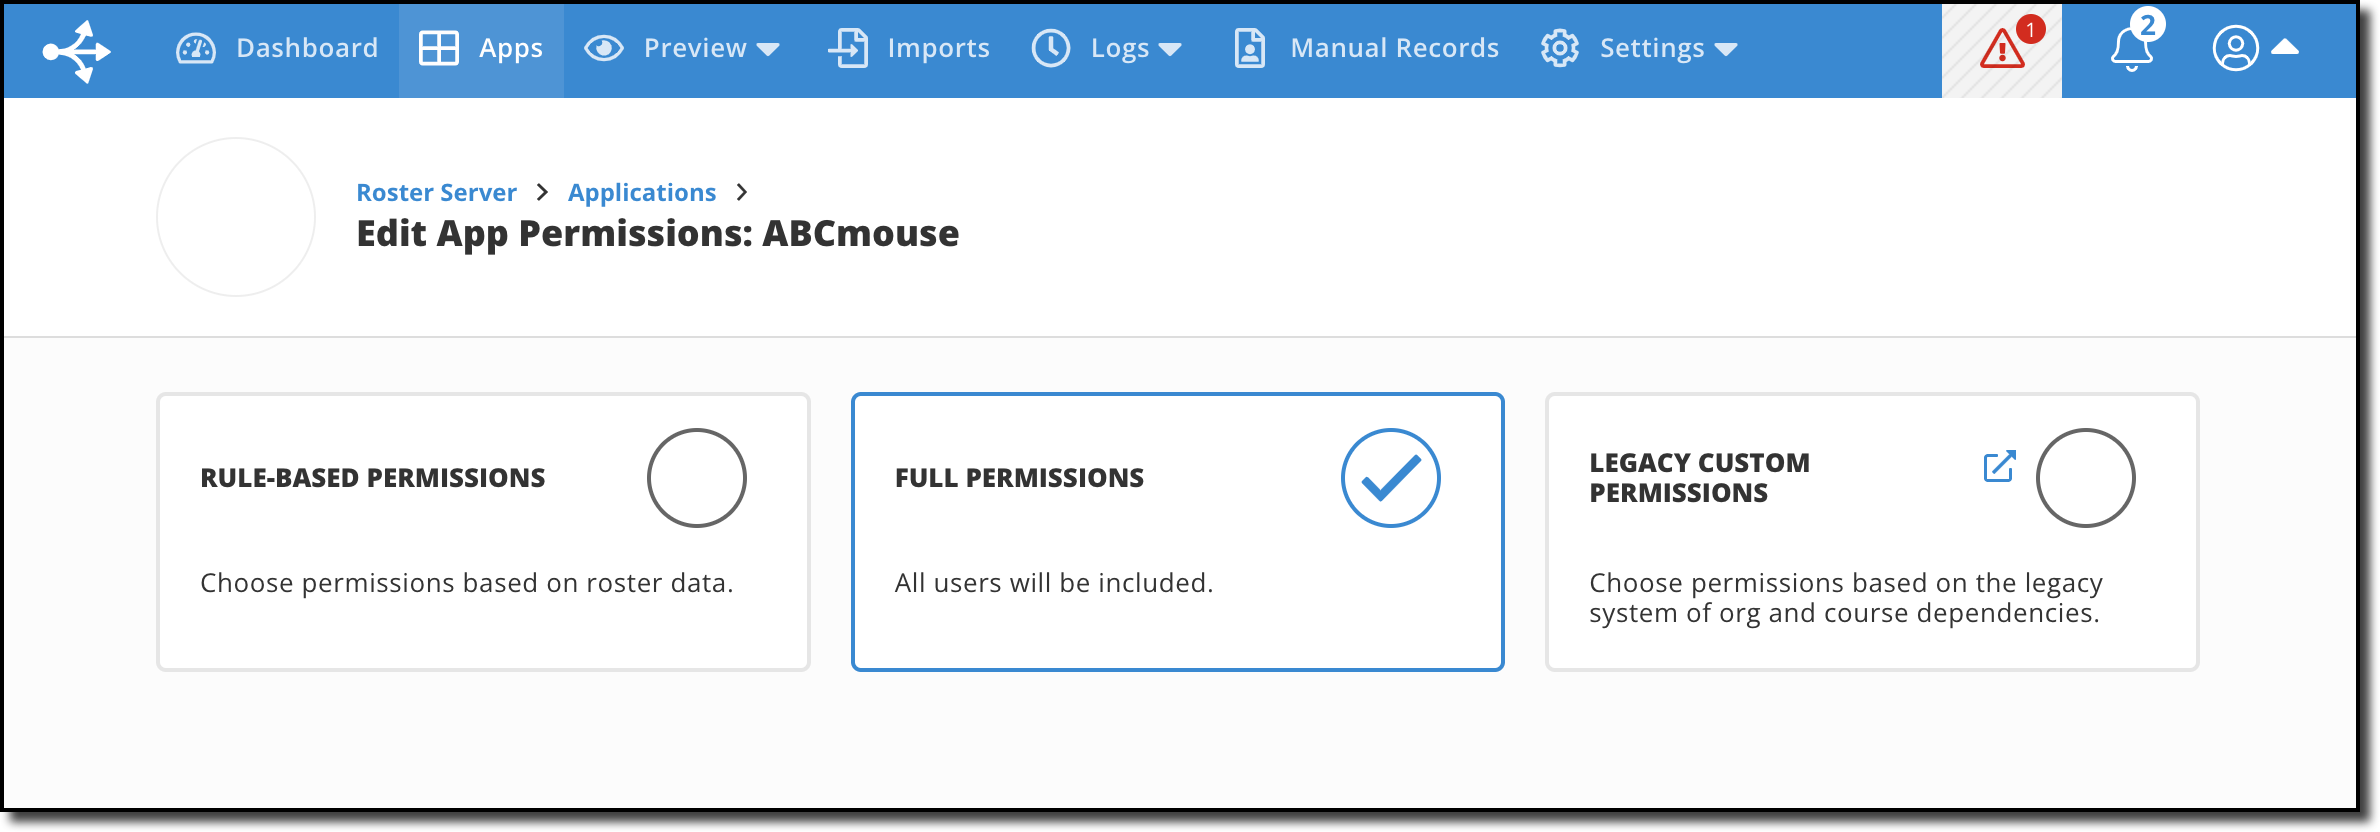Click the Preview eye icon

point(605,47)
